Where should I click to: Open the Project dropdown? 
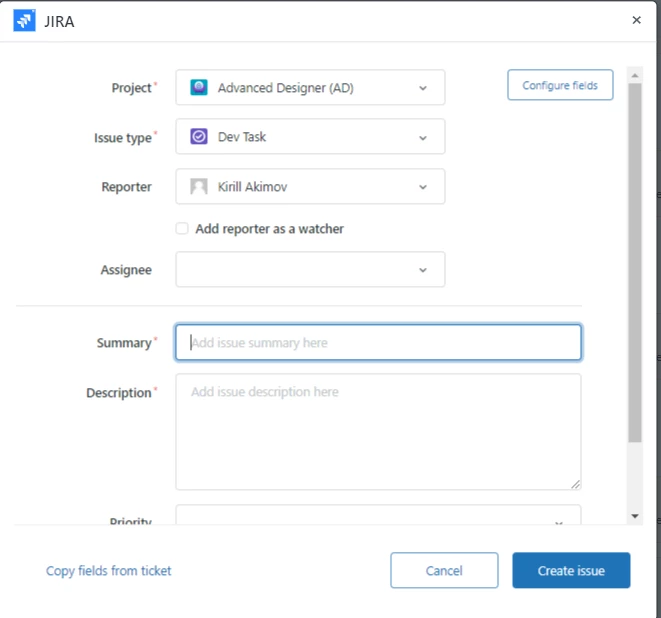(310, 87)
